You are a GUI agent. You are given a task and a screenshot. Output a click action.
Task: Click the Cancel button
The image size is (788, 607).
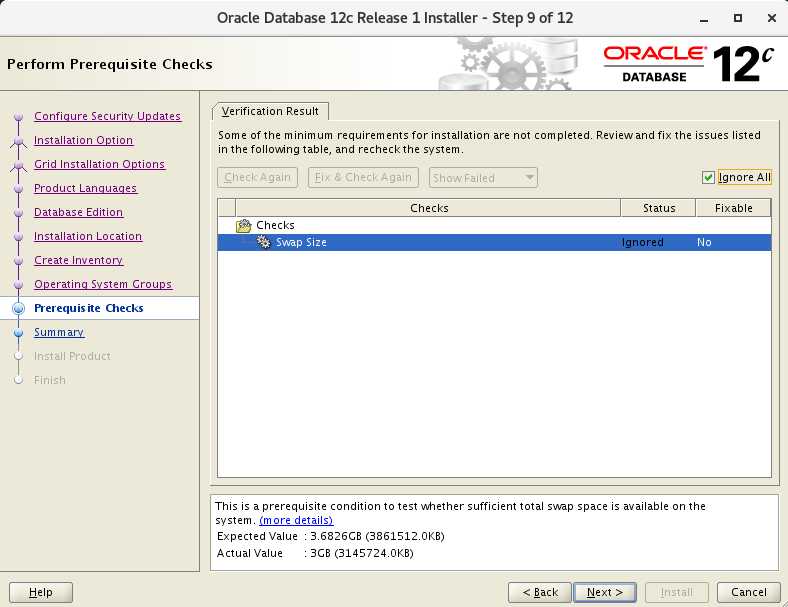pyautogui.click(x=748, y=592)
